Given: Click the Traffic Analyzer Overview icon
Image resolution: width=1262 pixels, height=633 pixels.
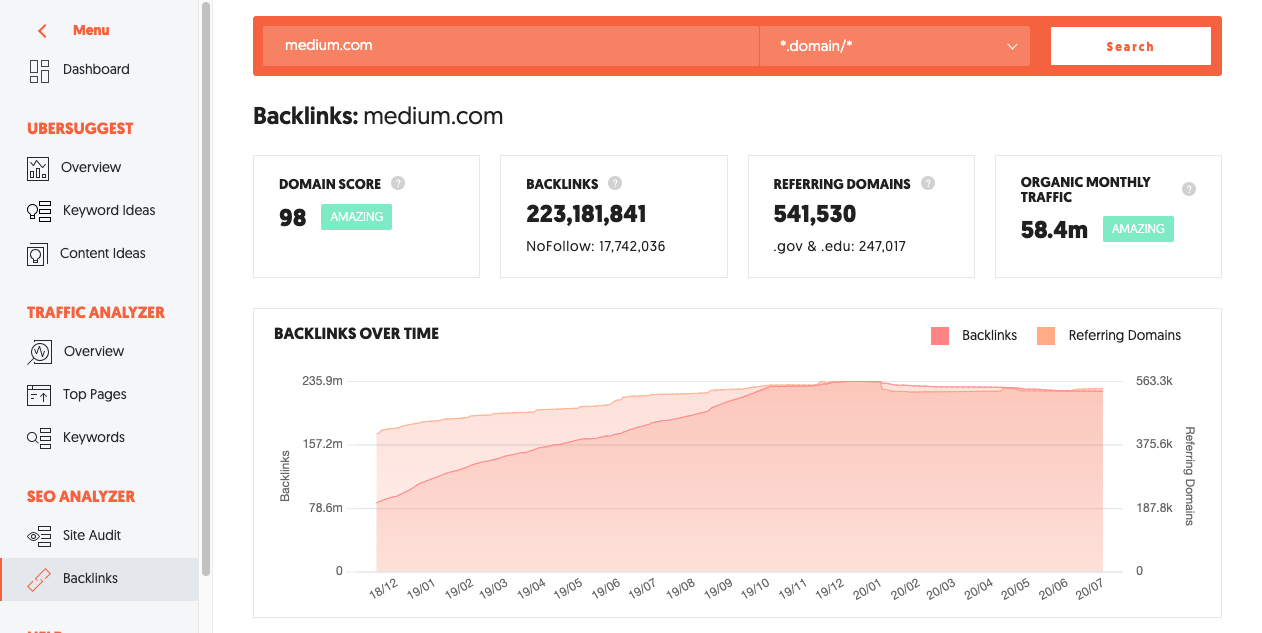Looking at the screenshot, I should (39, 352).
